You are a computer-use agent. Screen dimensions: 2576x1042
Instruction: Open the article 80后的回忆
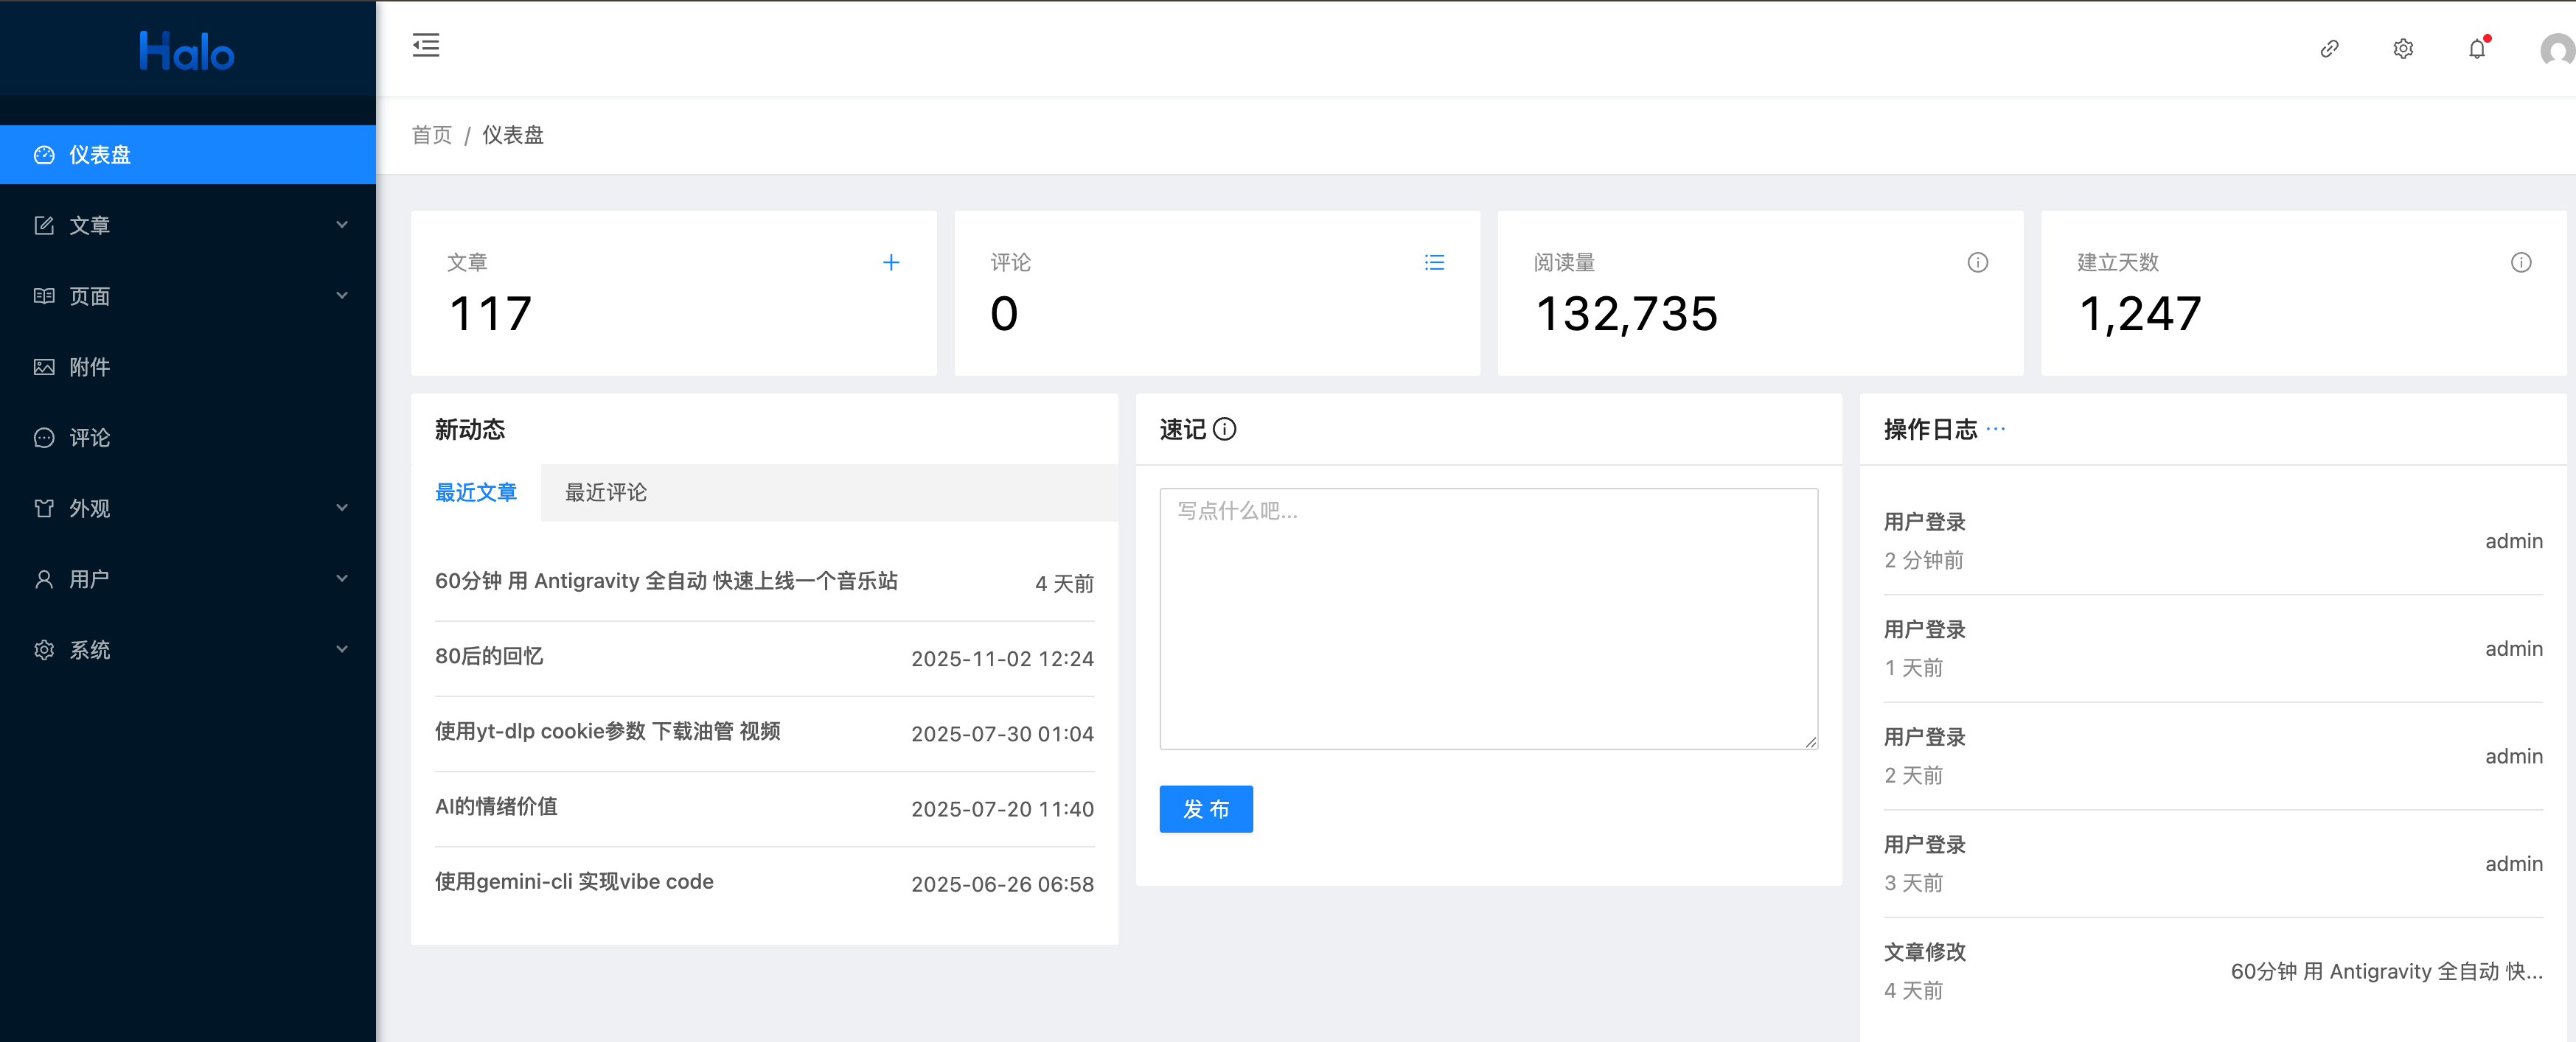click(x=489, y=656)
